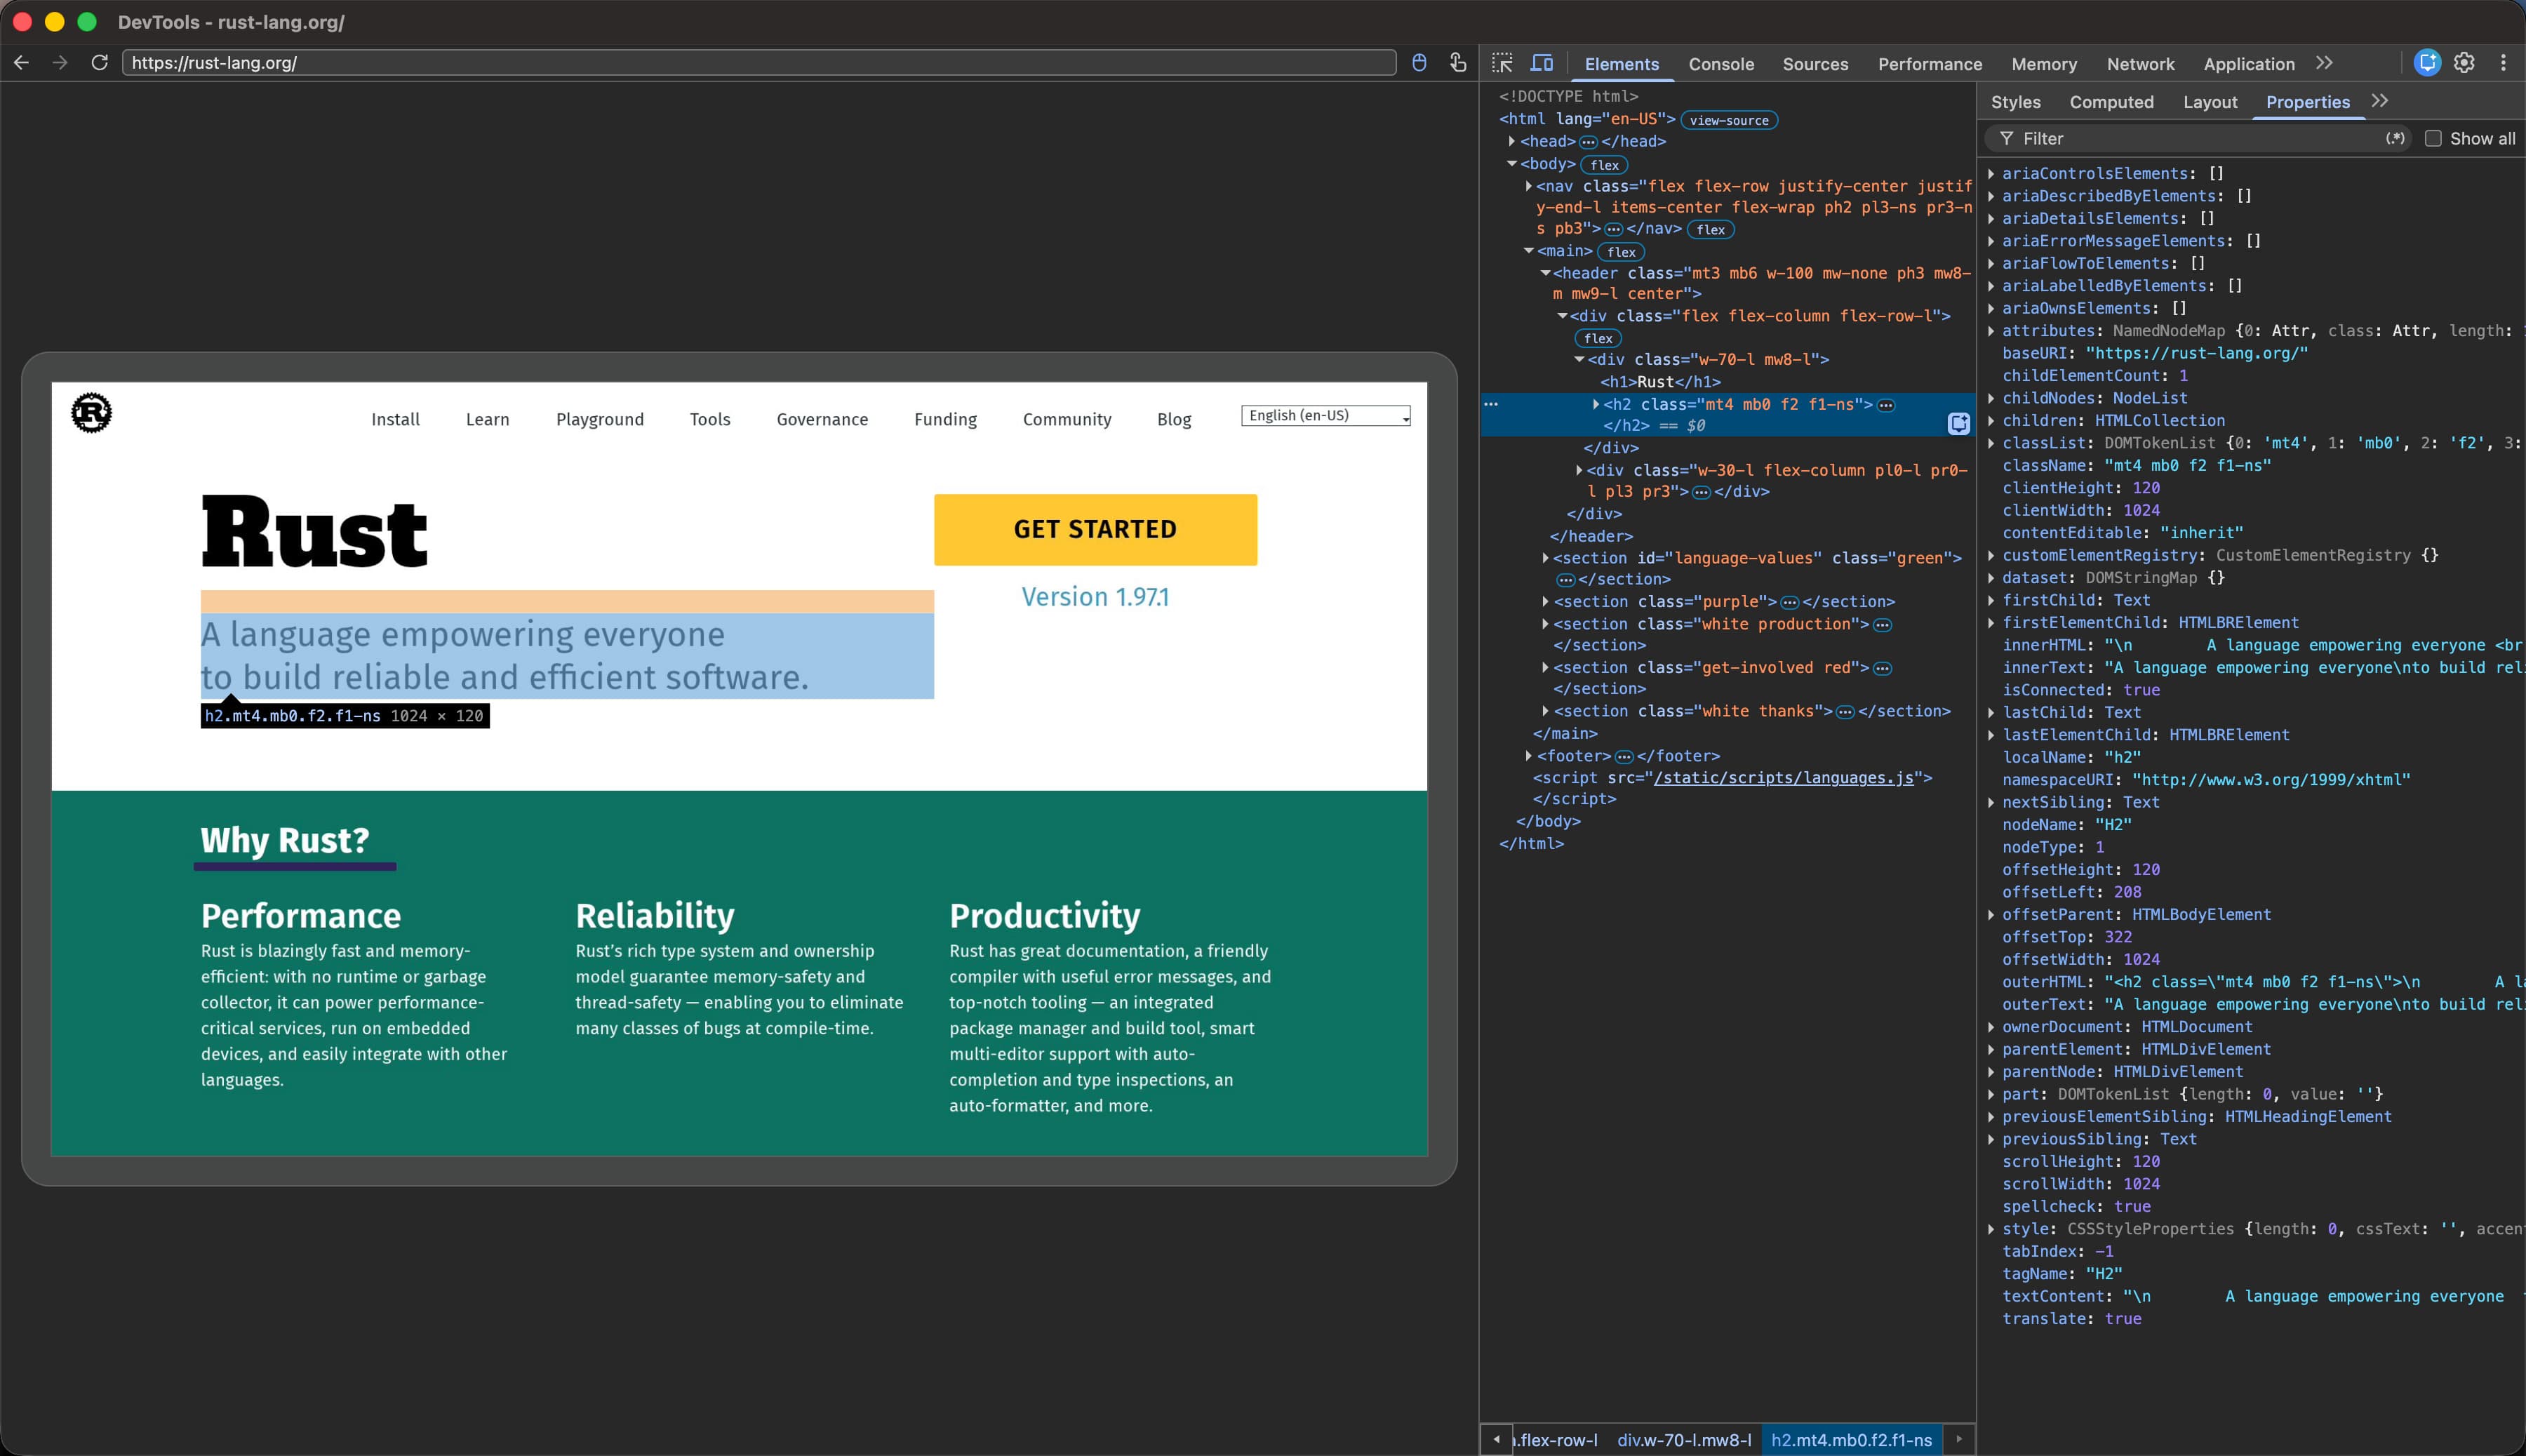Viewport: 2526px width, 1456px height.
Task: Toggle the device toolbar icon
Action: click(1542, 63)
